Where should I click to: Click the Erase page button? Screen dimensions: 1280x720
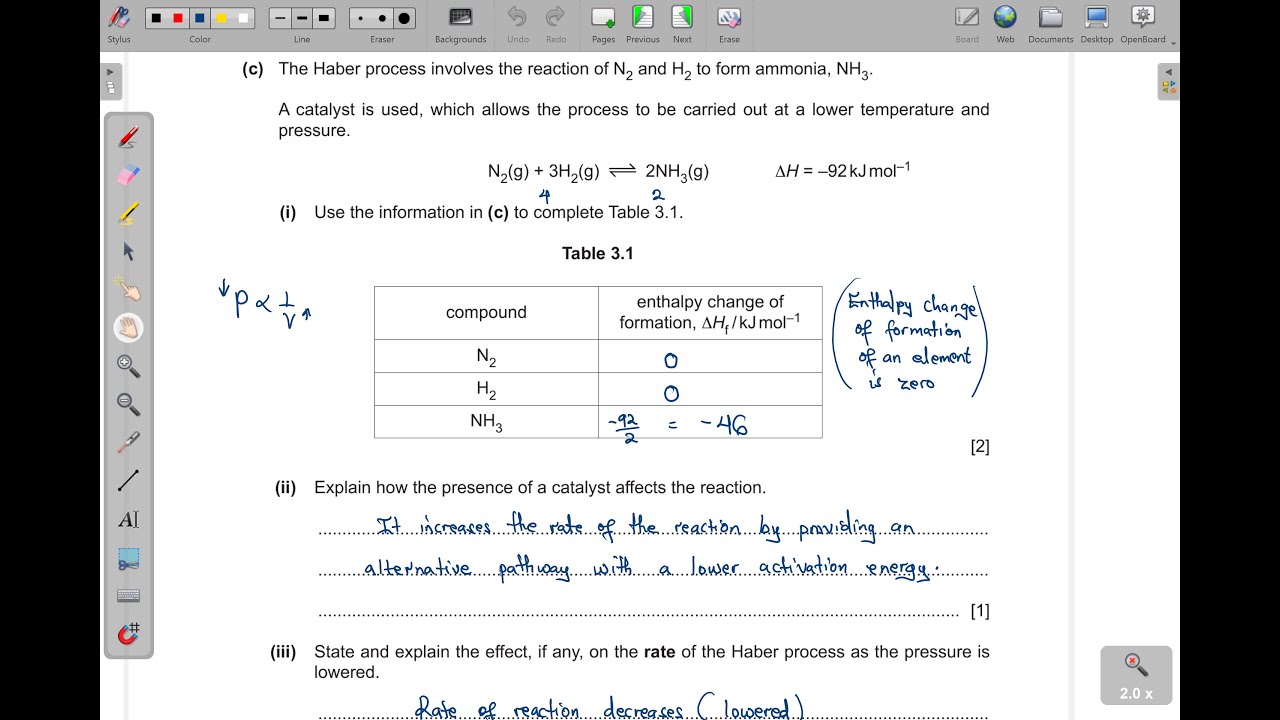point(729,24)
